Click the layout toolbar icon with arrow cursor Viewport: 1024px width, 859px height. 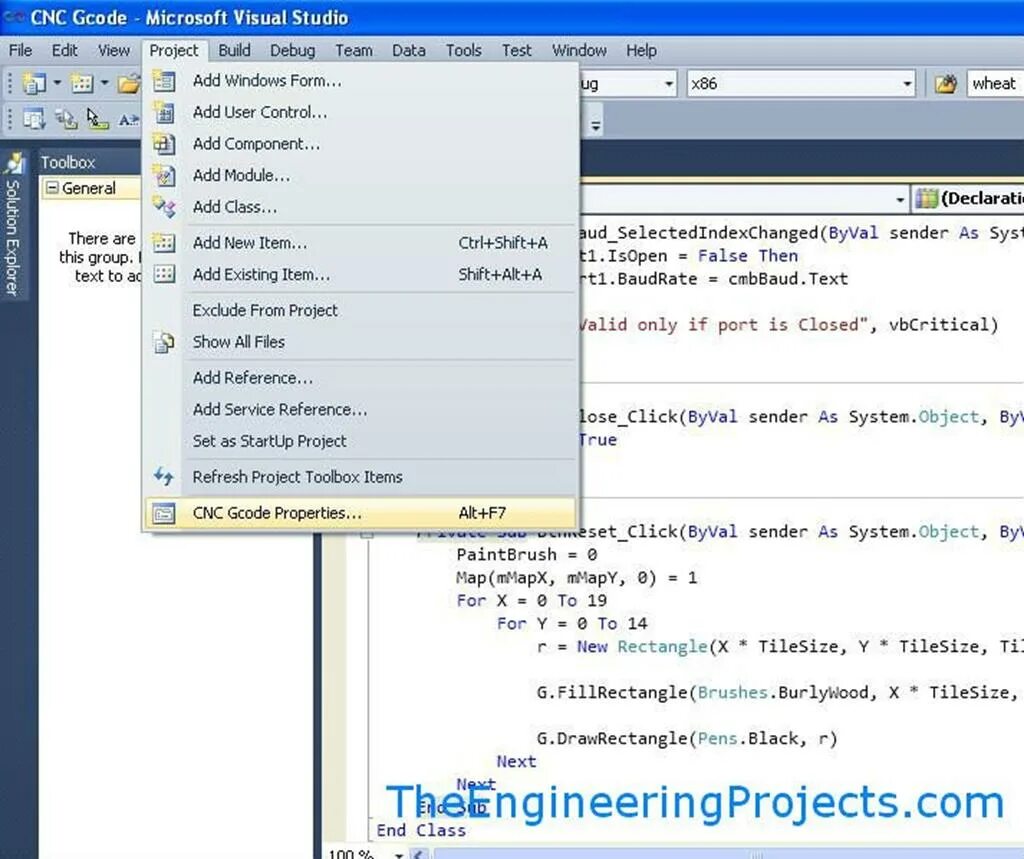pyautogui.click(x=98, y=120)
